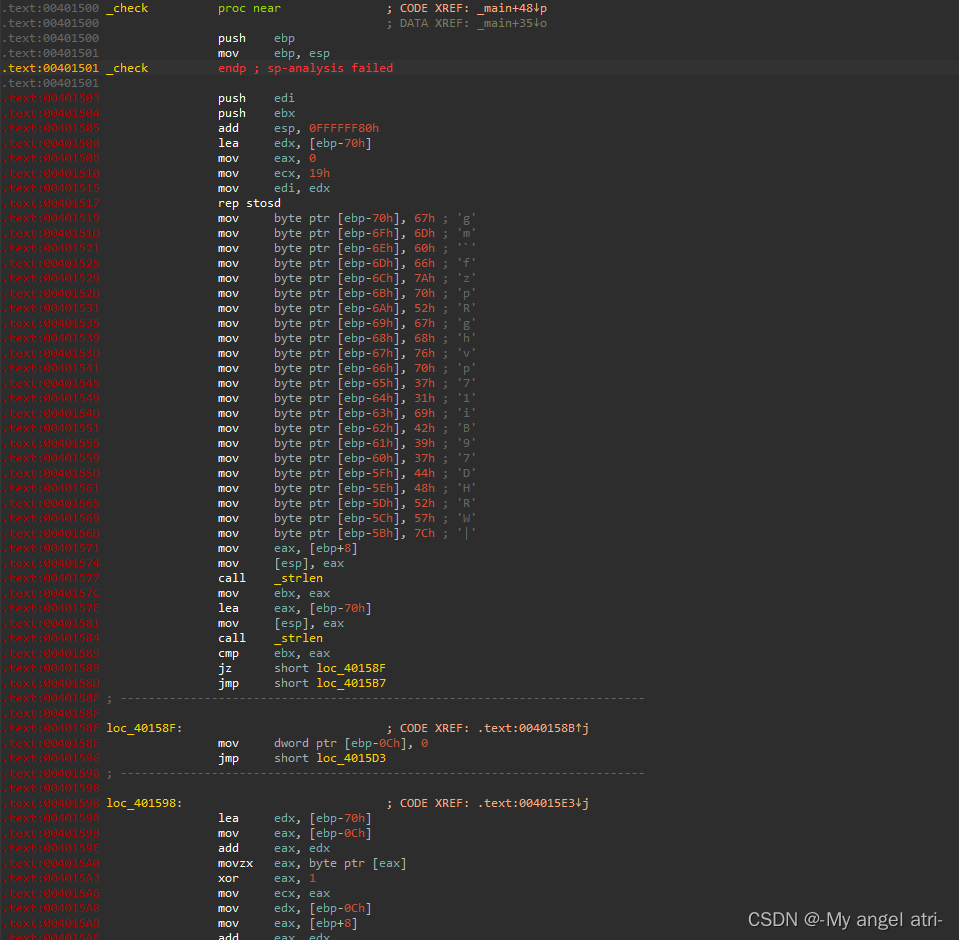Click the 'xor eax, 1' instruction
This screenshot has height=940, width=959.
(x=267, y=878)
